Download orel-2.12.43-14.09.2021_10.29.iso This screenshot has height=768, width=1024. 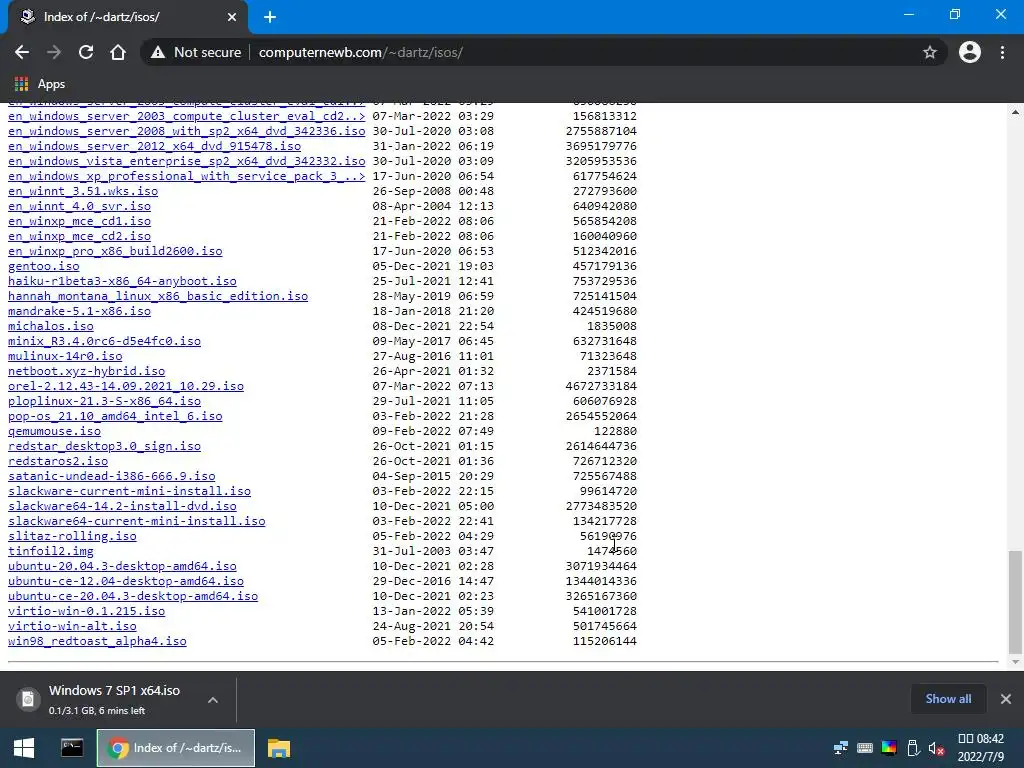pos(126,387)
